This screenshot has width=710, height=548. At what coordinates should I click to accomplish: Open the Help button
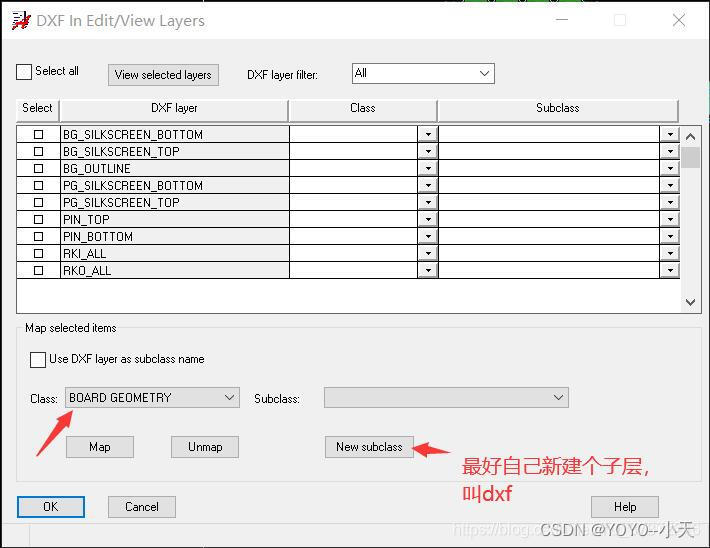coord(625,507)
